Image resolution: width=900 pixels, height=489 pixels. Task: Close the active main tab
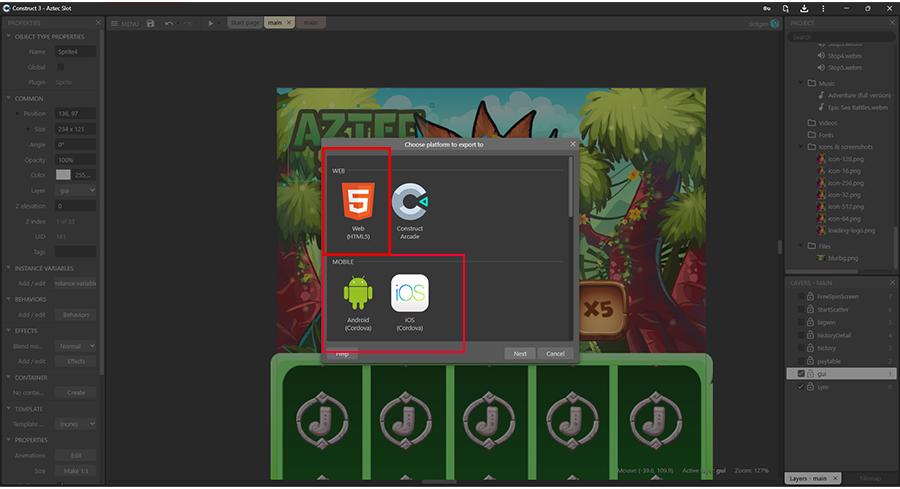click(289, 23)
